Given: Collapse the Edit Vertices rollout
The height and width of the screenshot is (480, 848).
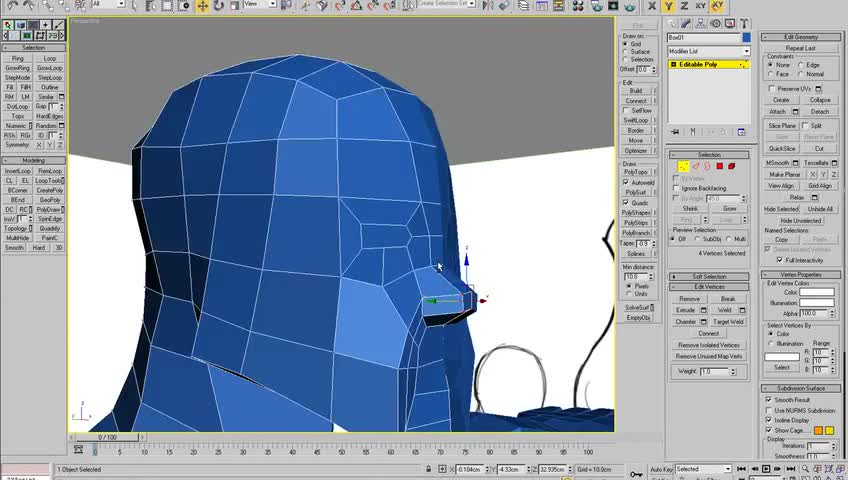Looking at the screenshot, I should (x=709, y=287).
